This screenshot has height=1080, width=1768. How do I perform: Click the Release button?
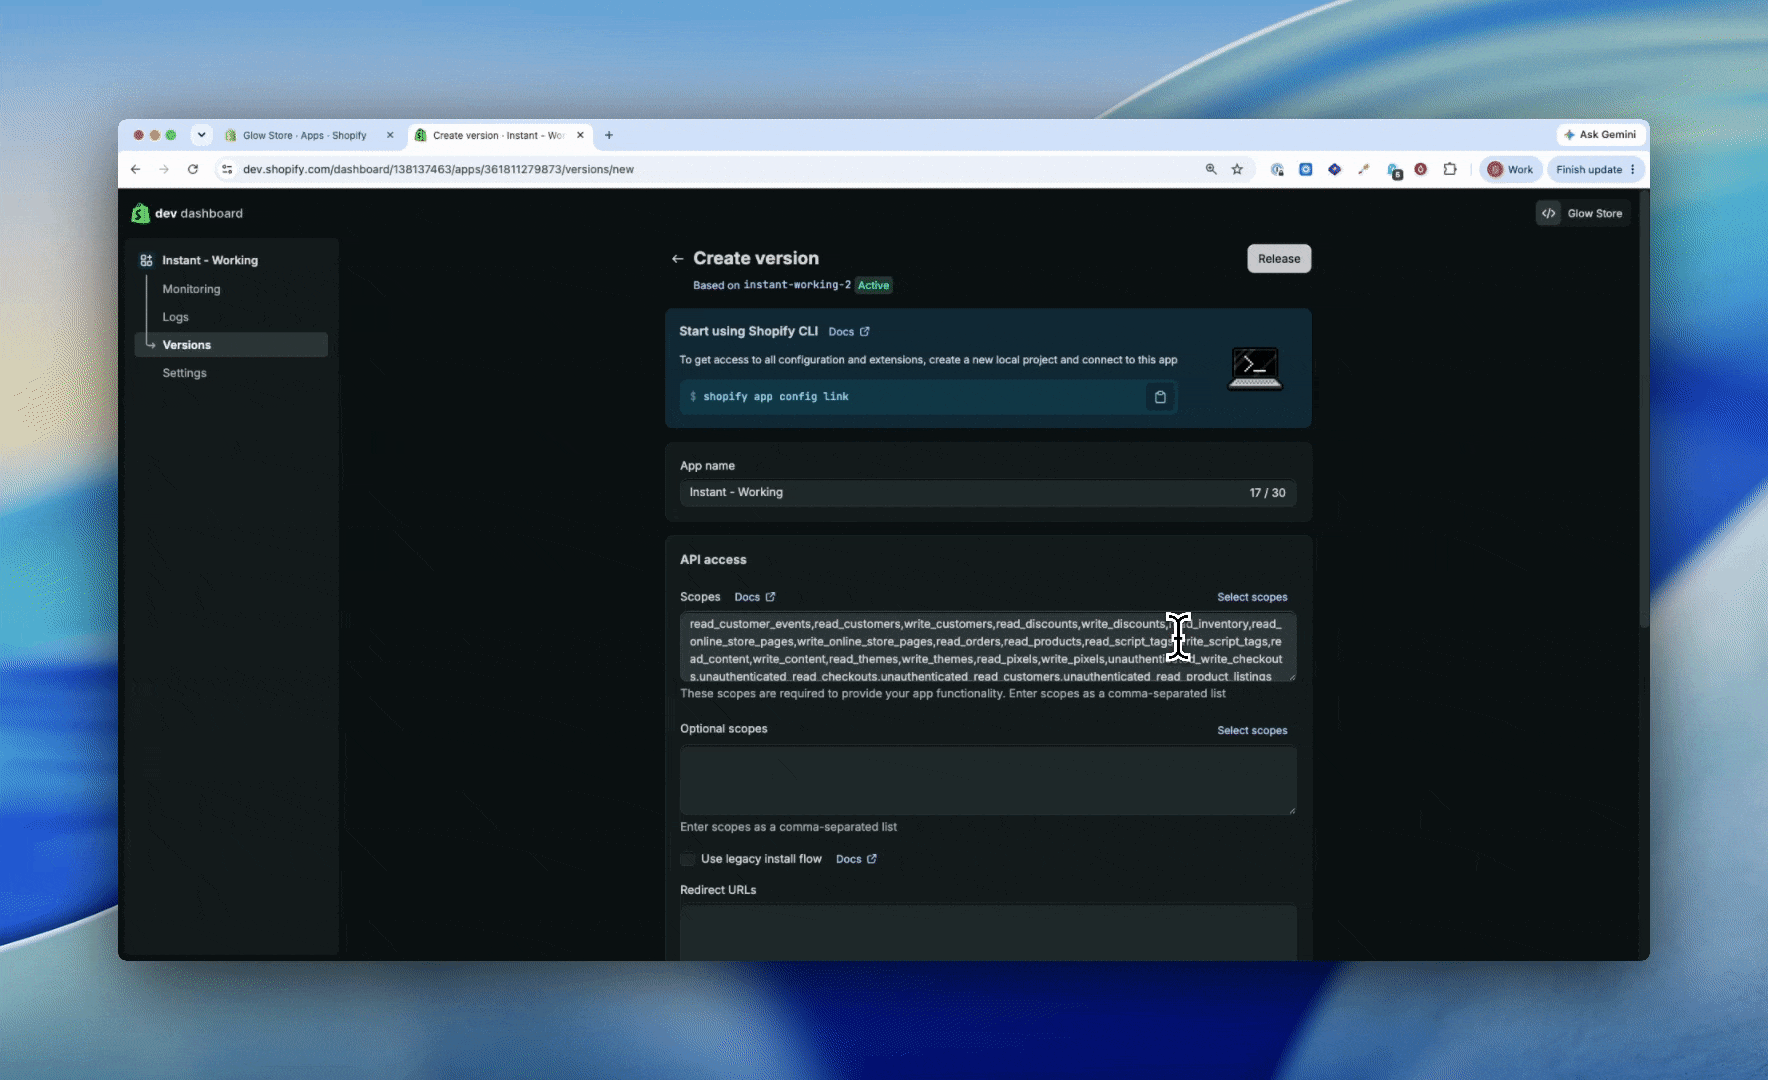point(1279,259)
